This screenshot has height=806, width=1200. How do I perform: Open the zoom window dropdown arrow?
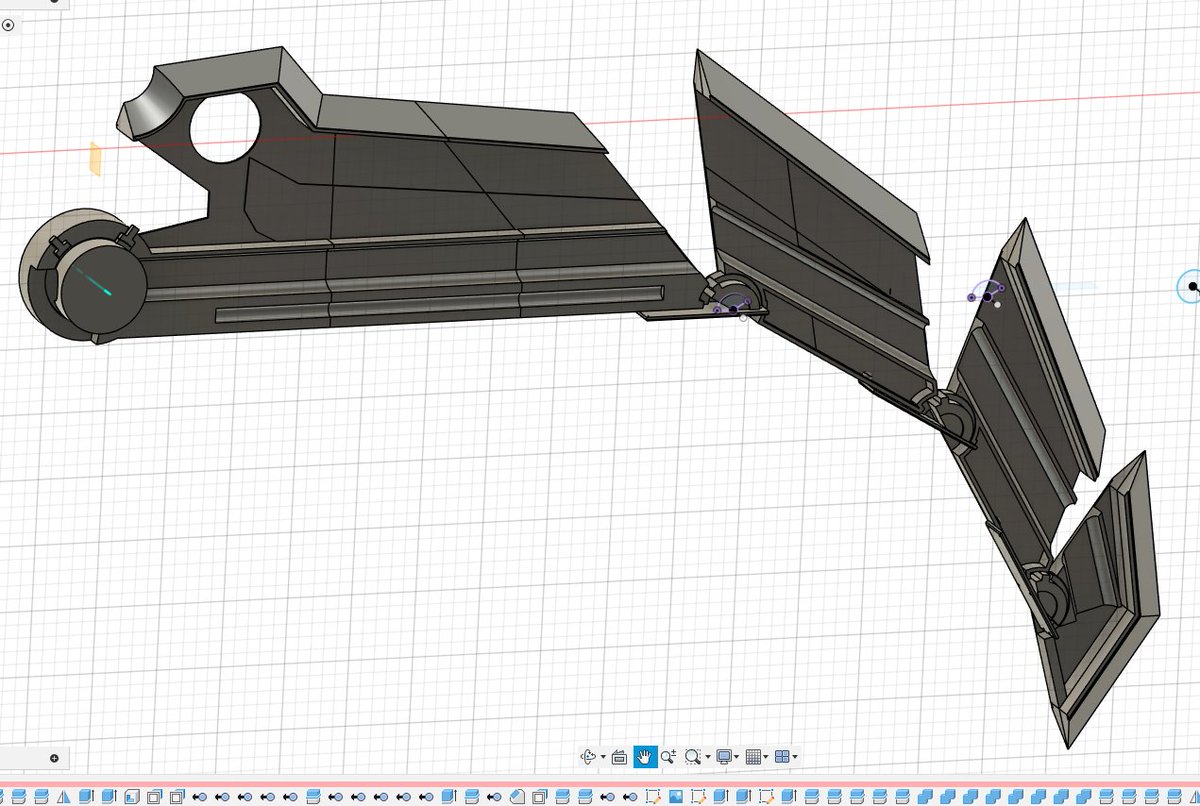click(708, 757)
